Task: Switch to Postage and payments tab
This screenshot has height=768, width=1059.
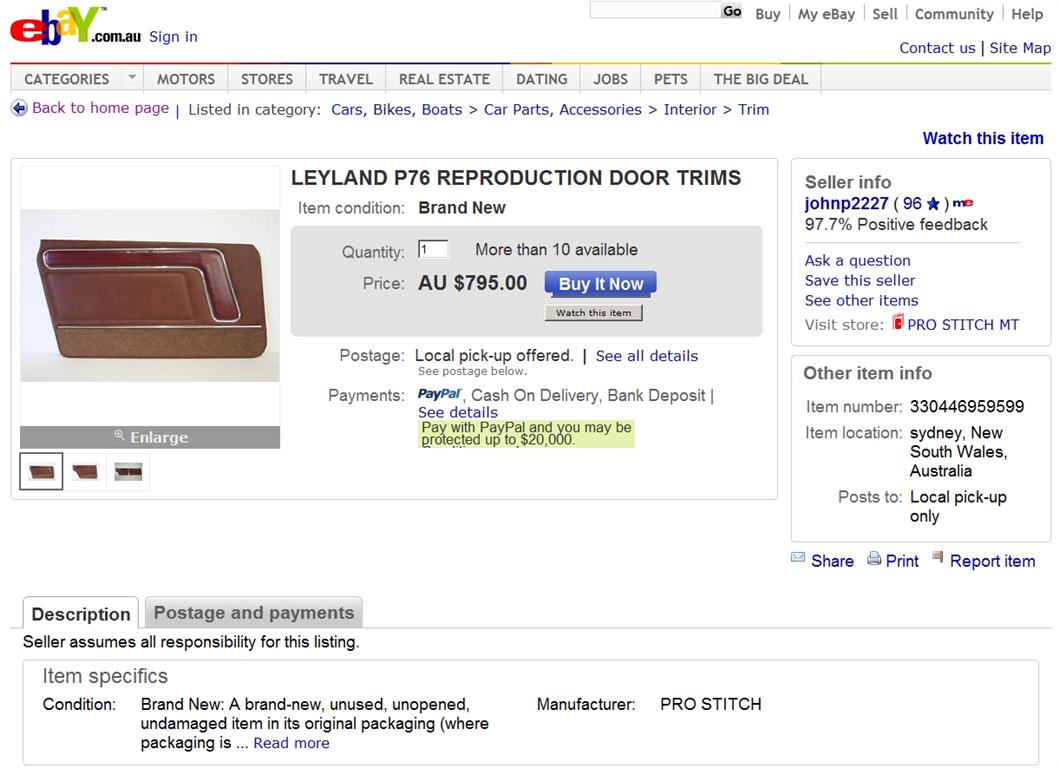Action: coord(254,613)
